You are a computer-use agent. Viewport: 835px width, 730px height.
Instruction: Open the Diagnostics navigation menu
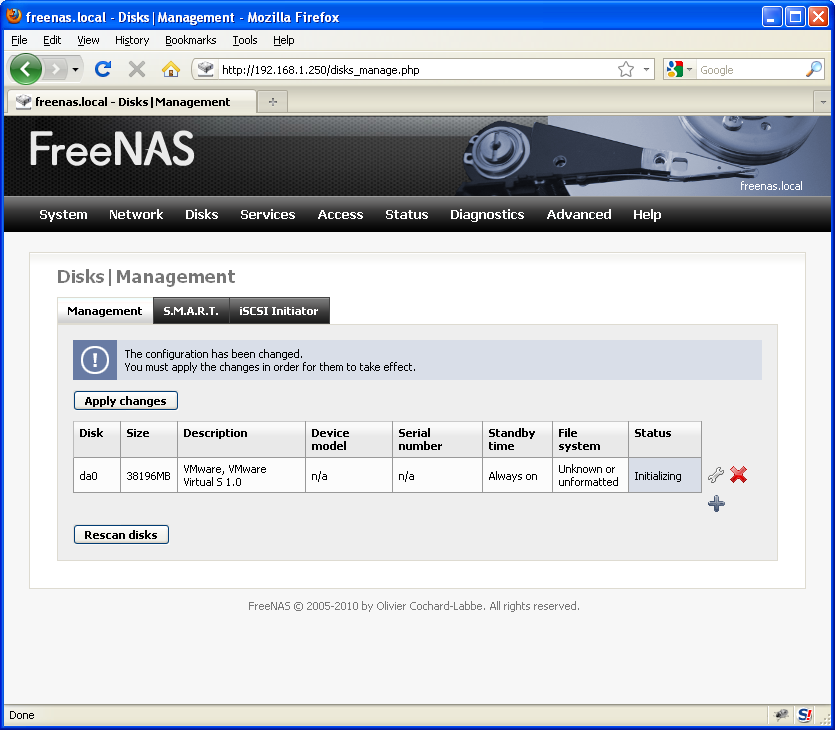(487, 214)
